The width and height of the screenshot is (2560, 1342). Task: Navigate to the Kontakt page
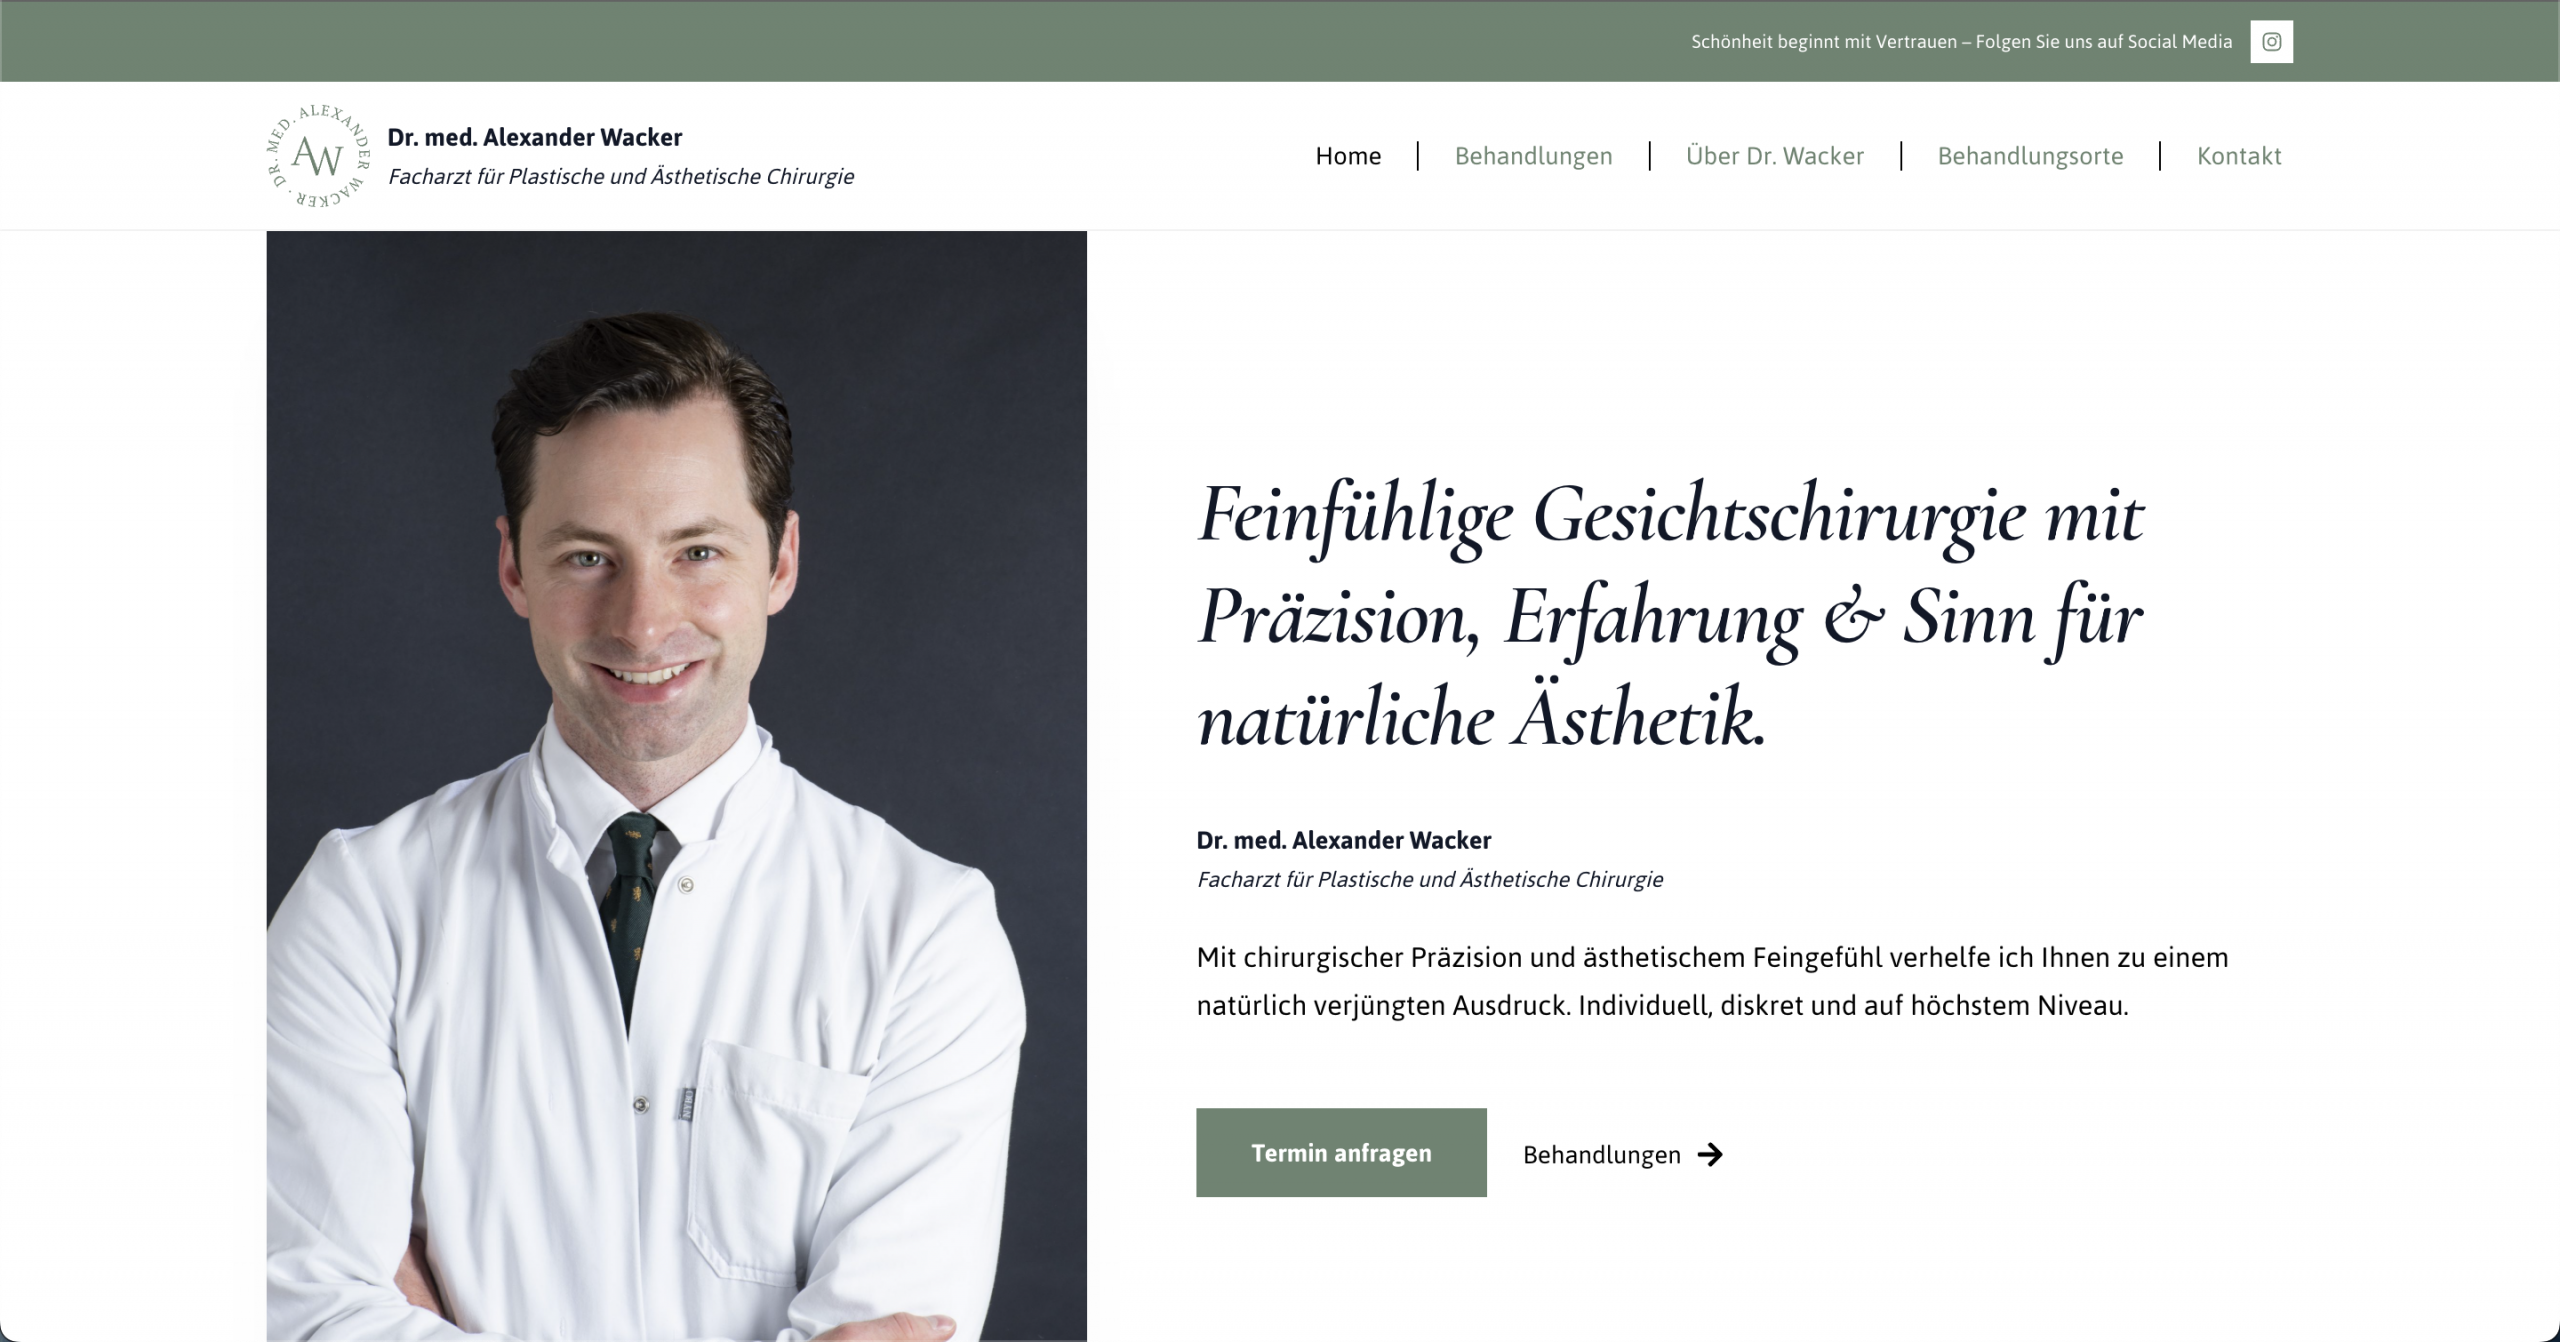[x=2239, y=156]
